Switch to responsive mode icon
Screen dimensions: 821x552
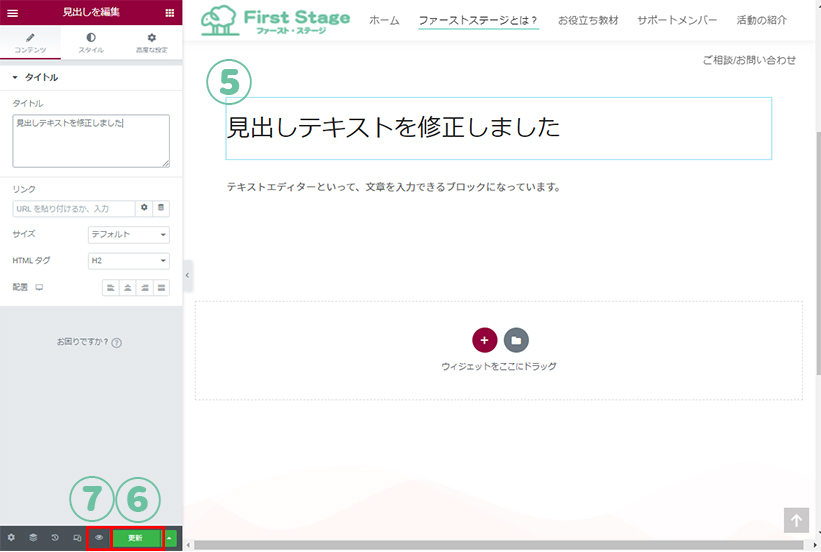(77, 538)
